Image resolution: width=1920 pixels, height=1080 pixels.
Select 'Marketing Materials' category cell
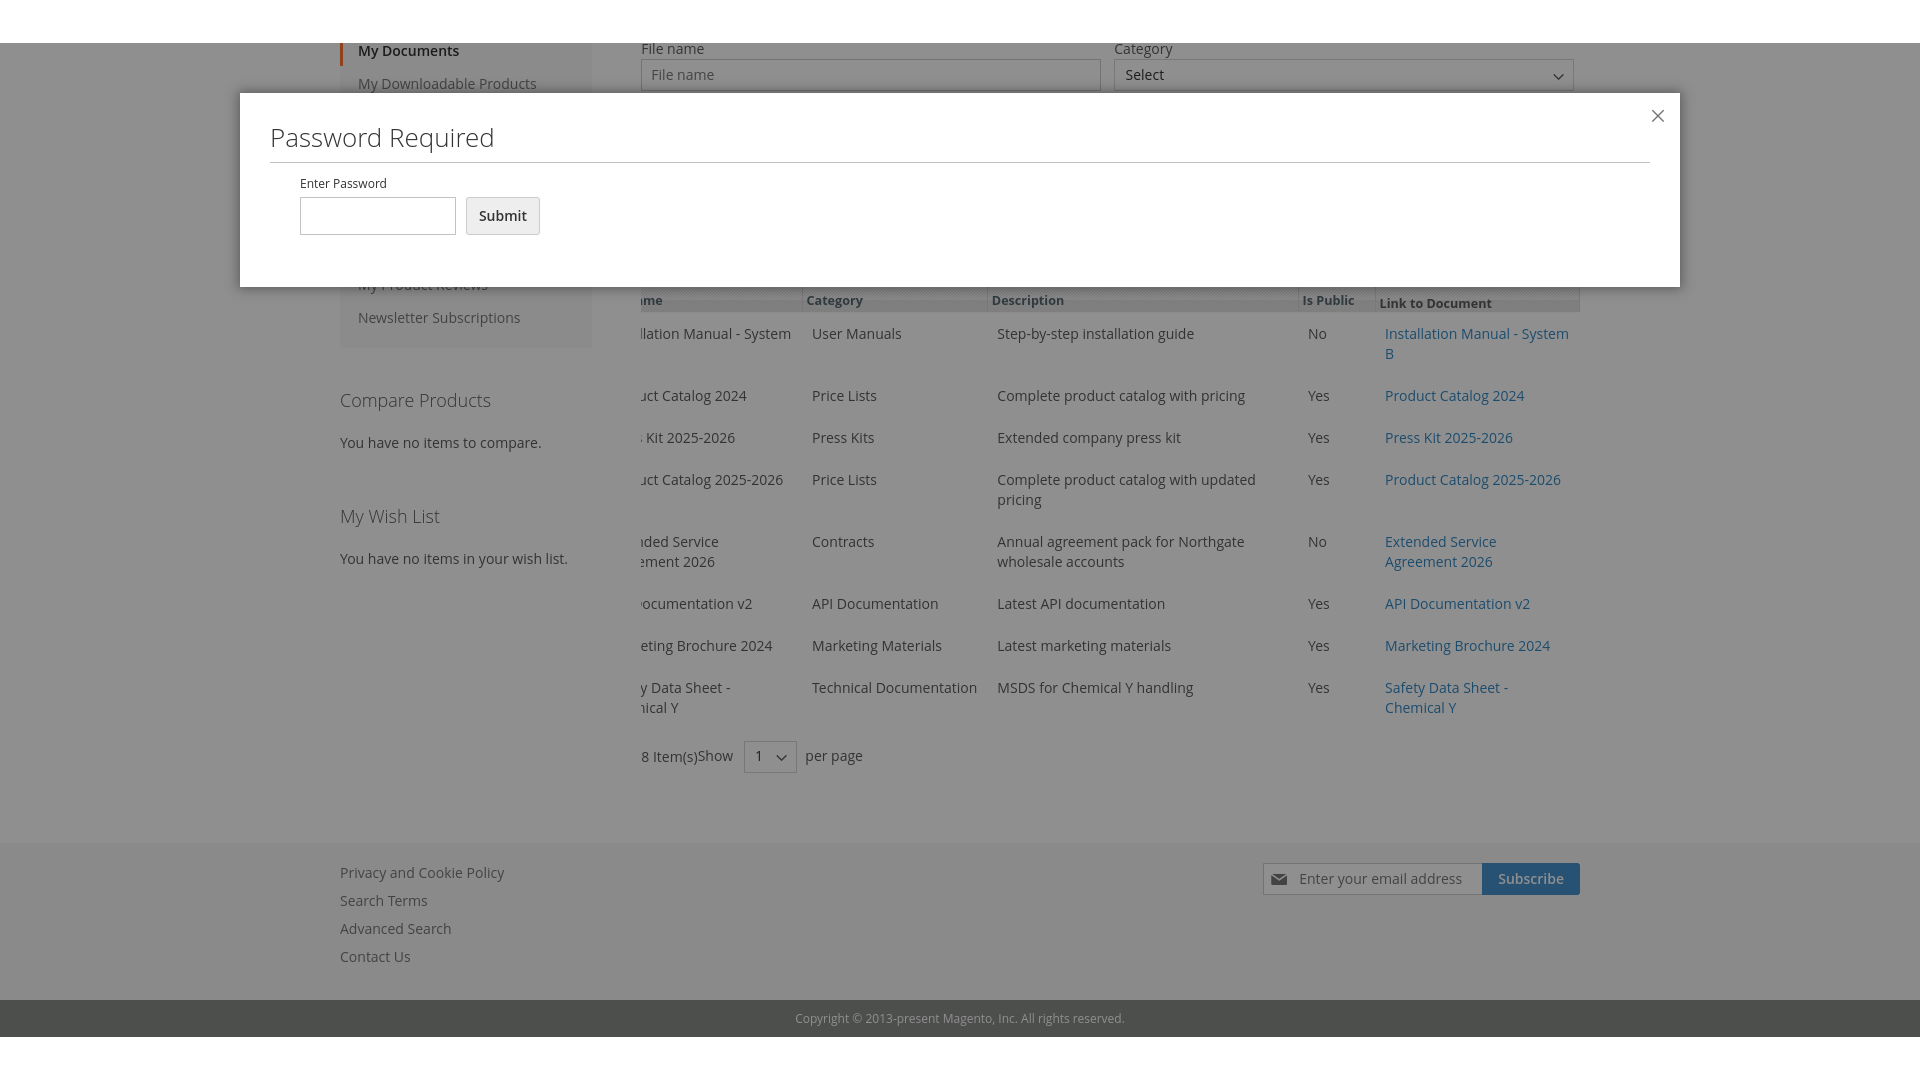click(877, 646)
